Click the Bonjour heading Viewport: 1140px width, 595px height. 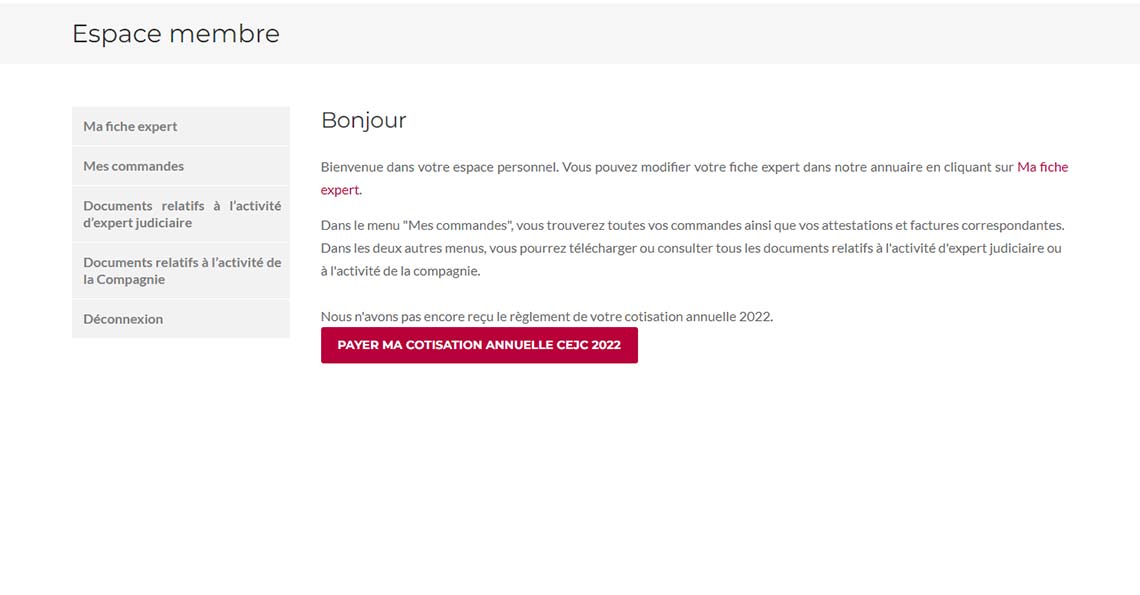click(x=364, y=120)
